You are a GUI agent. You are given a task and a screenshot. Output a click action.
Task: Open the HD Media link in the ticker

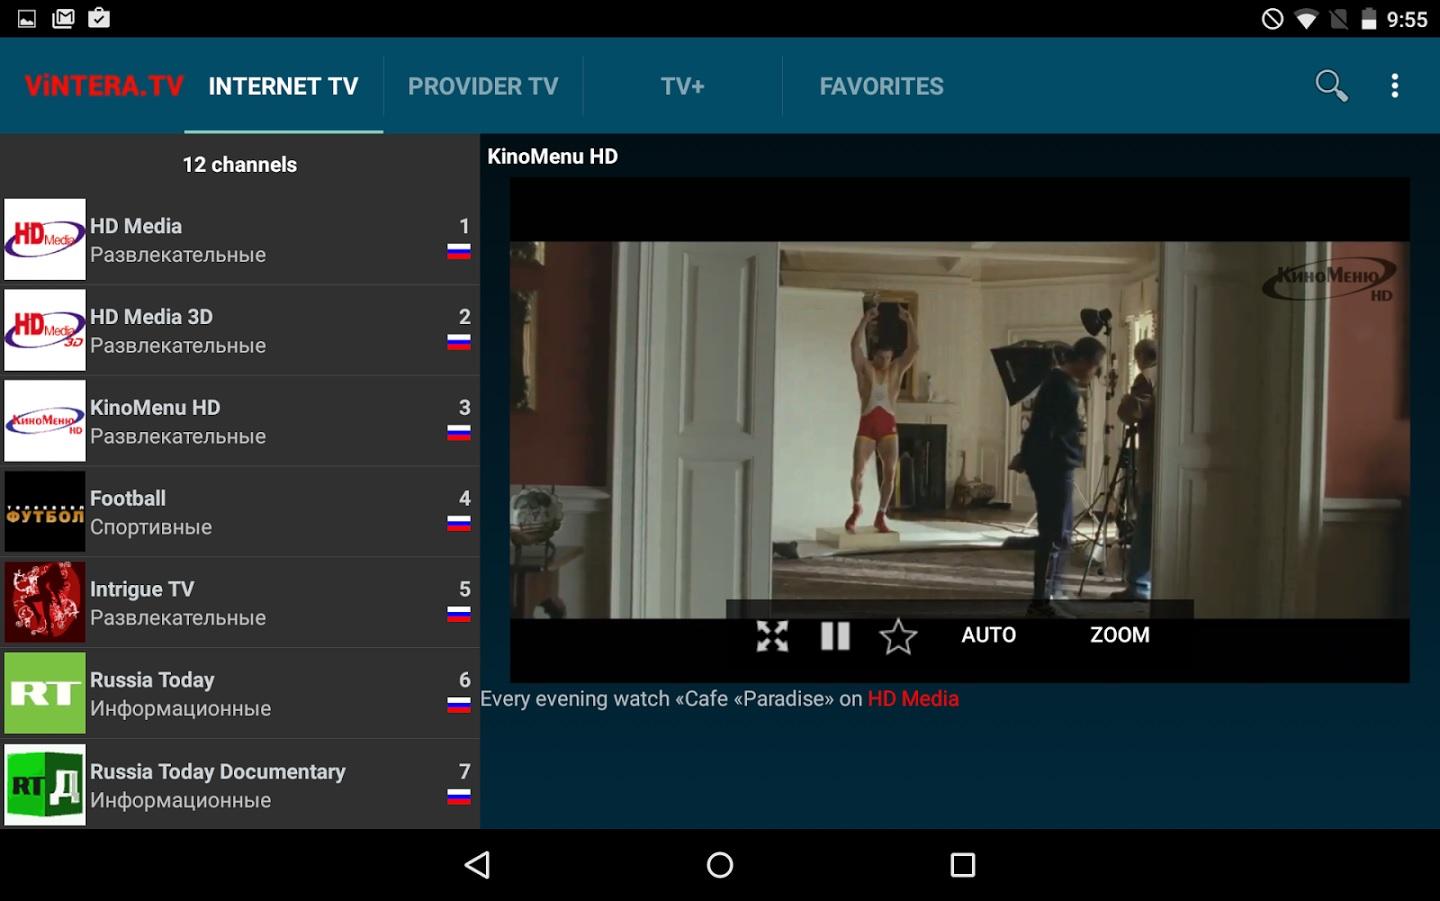click(x=912, y=698)
